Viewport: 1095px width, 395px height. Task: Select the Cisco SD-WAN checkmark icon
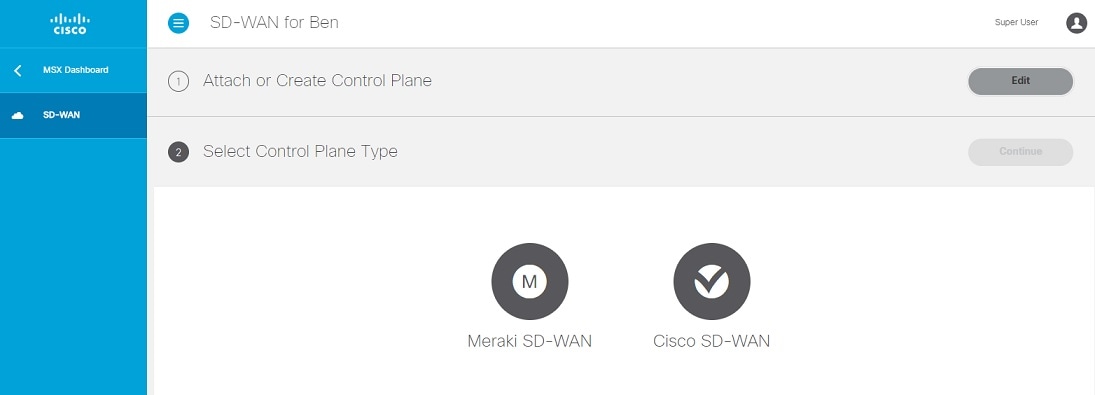[x=712, y=281]
